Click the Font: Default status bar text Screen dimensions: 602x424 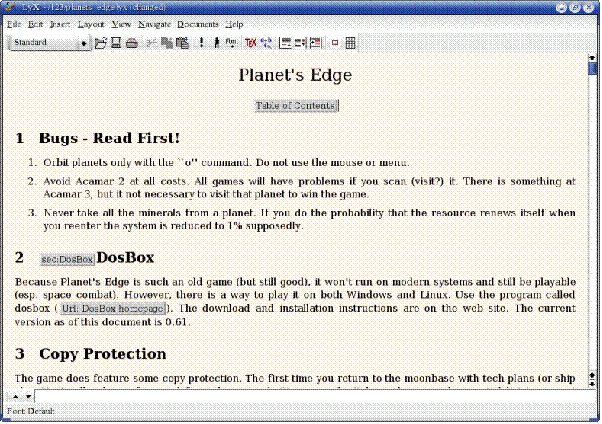point(31,411)
